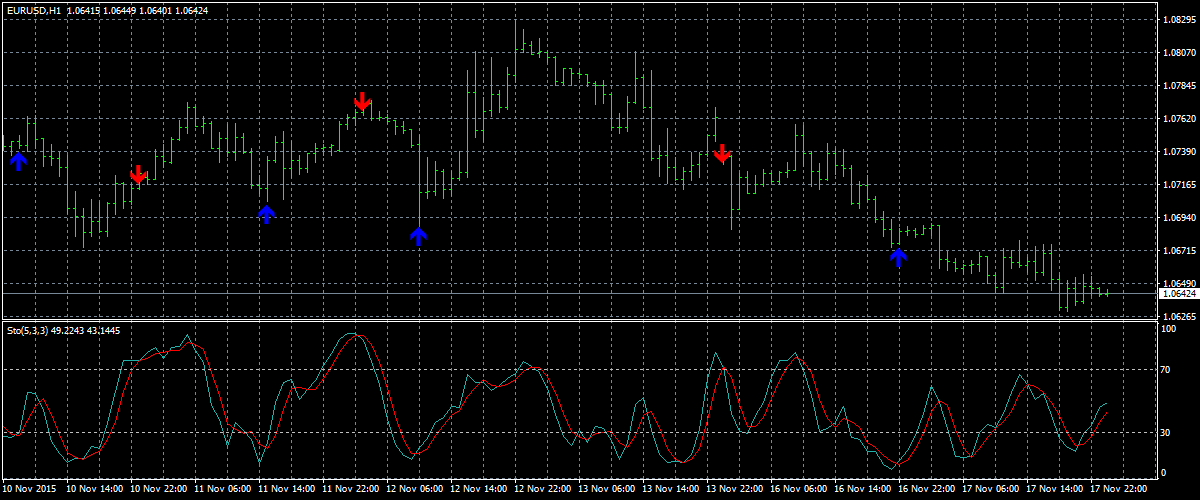1200x500 pixels.
Task: Click the 17 Nov 22:00 time label
Action: tap(1119, 489)
